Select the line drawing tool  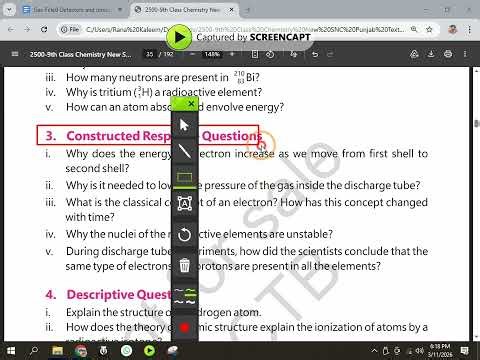(184, 151)
